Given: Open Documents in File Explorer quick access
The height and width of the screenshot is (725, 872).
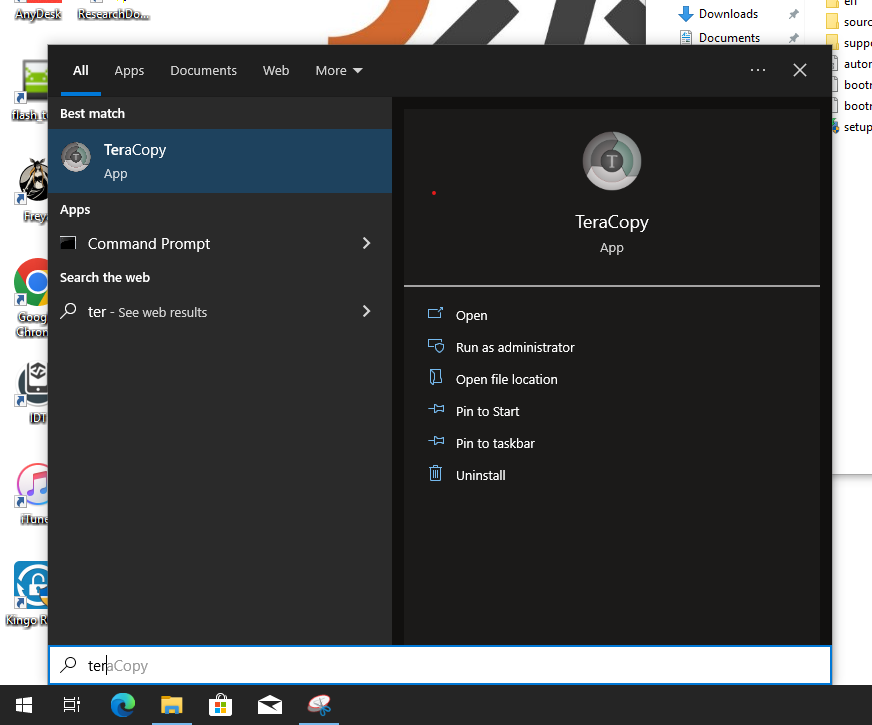Looking at the screenshot, I should pos(729,38).
